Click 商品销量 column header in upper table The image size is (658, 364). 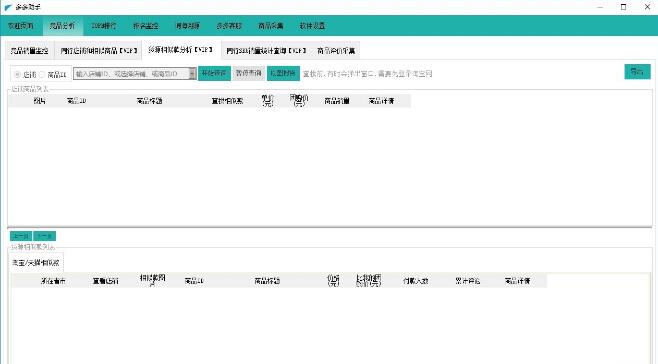pos(337,101)
